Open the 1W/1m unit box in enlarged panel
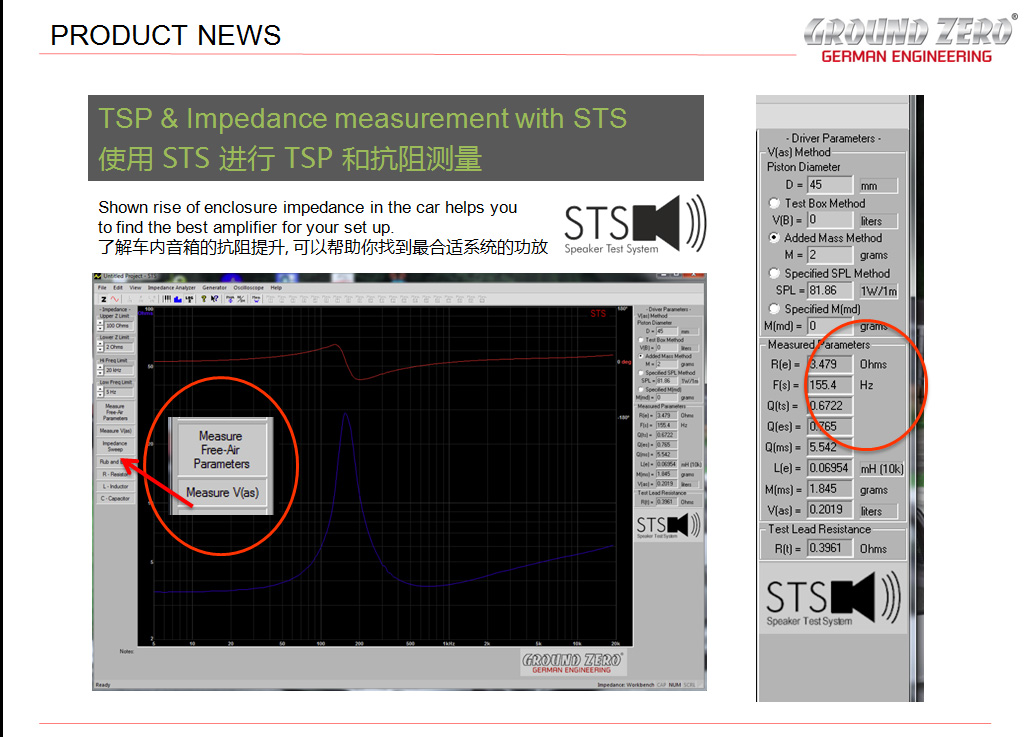1027x737 pixels. tap(878, 291)
